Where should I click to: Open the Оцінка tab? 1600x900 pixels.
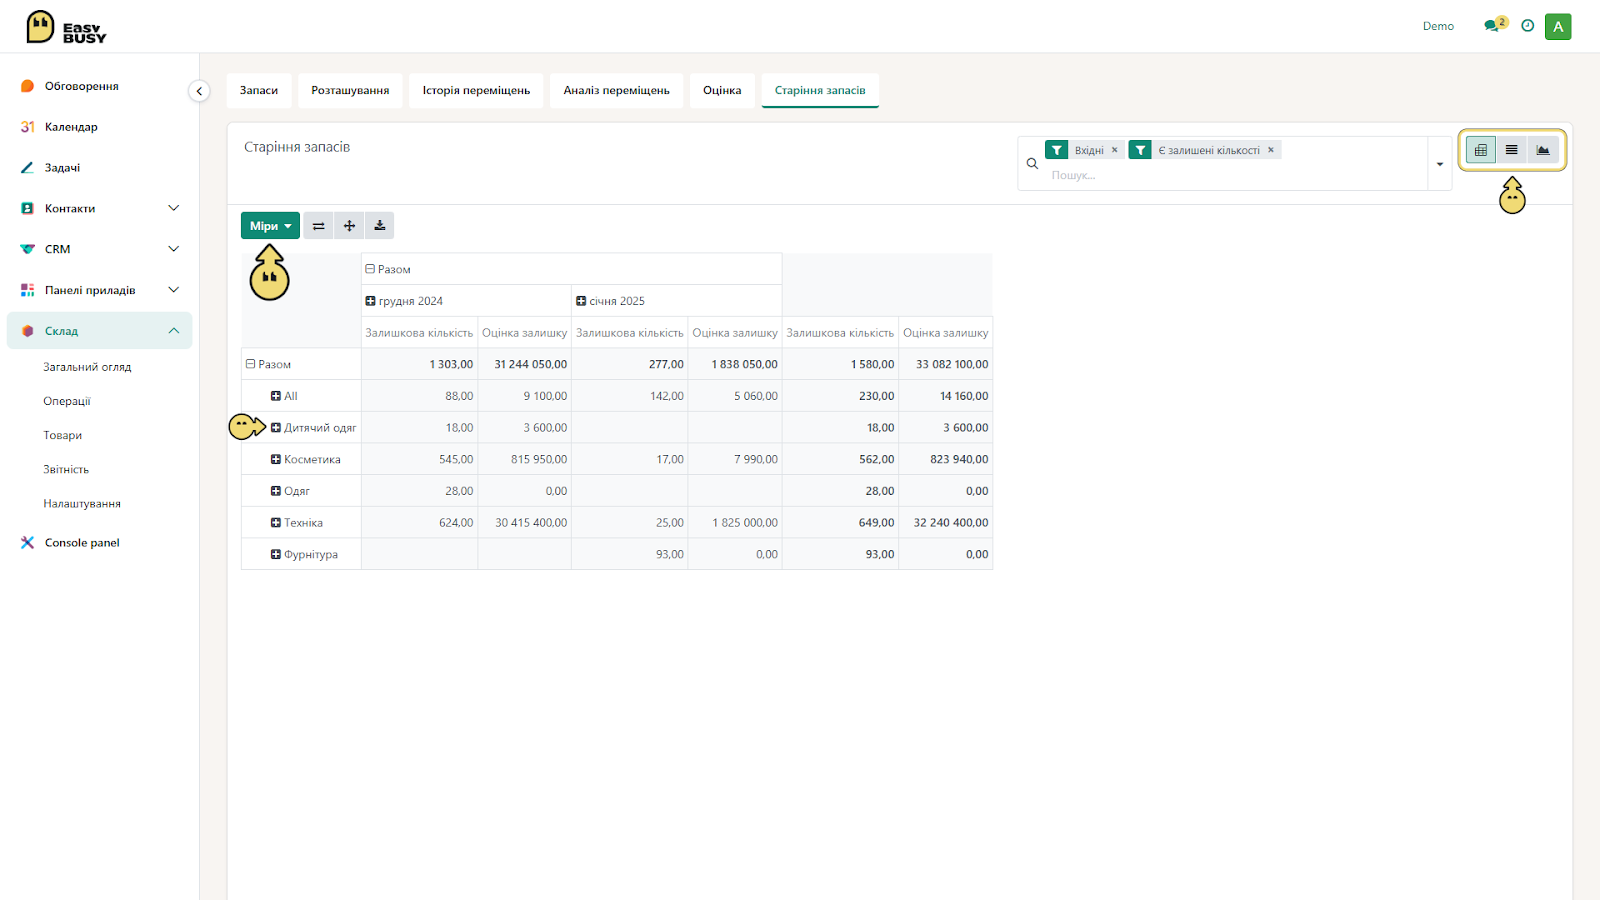click(x=722, y=90)
